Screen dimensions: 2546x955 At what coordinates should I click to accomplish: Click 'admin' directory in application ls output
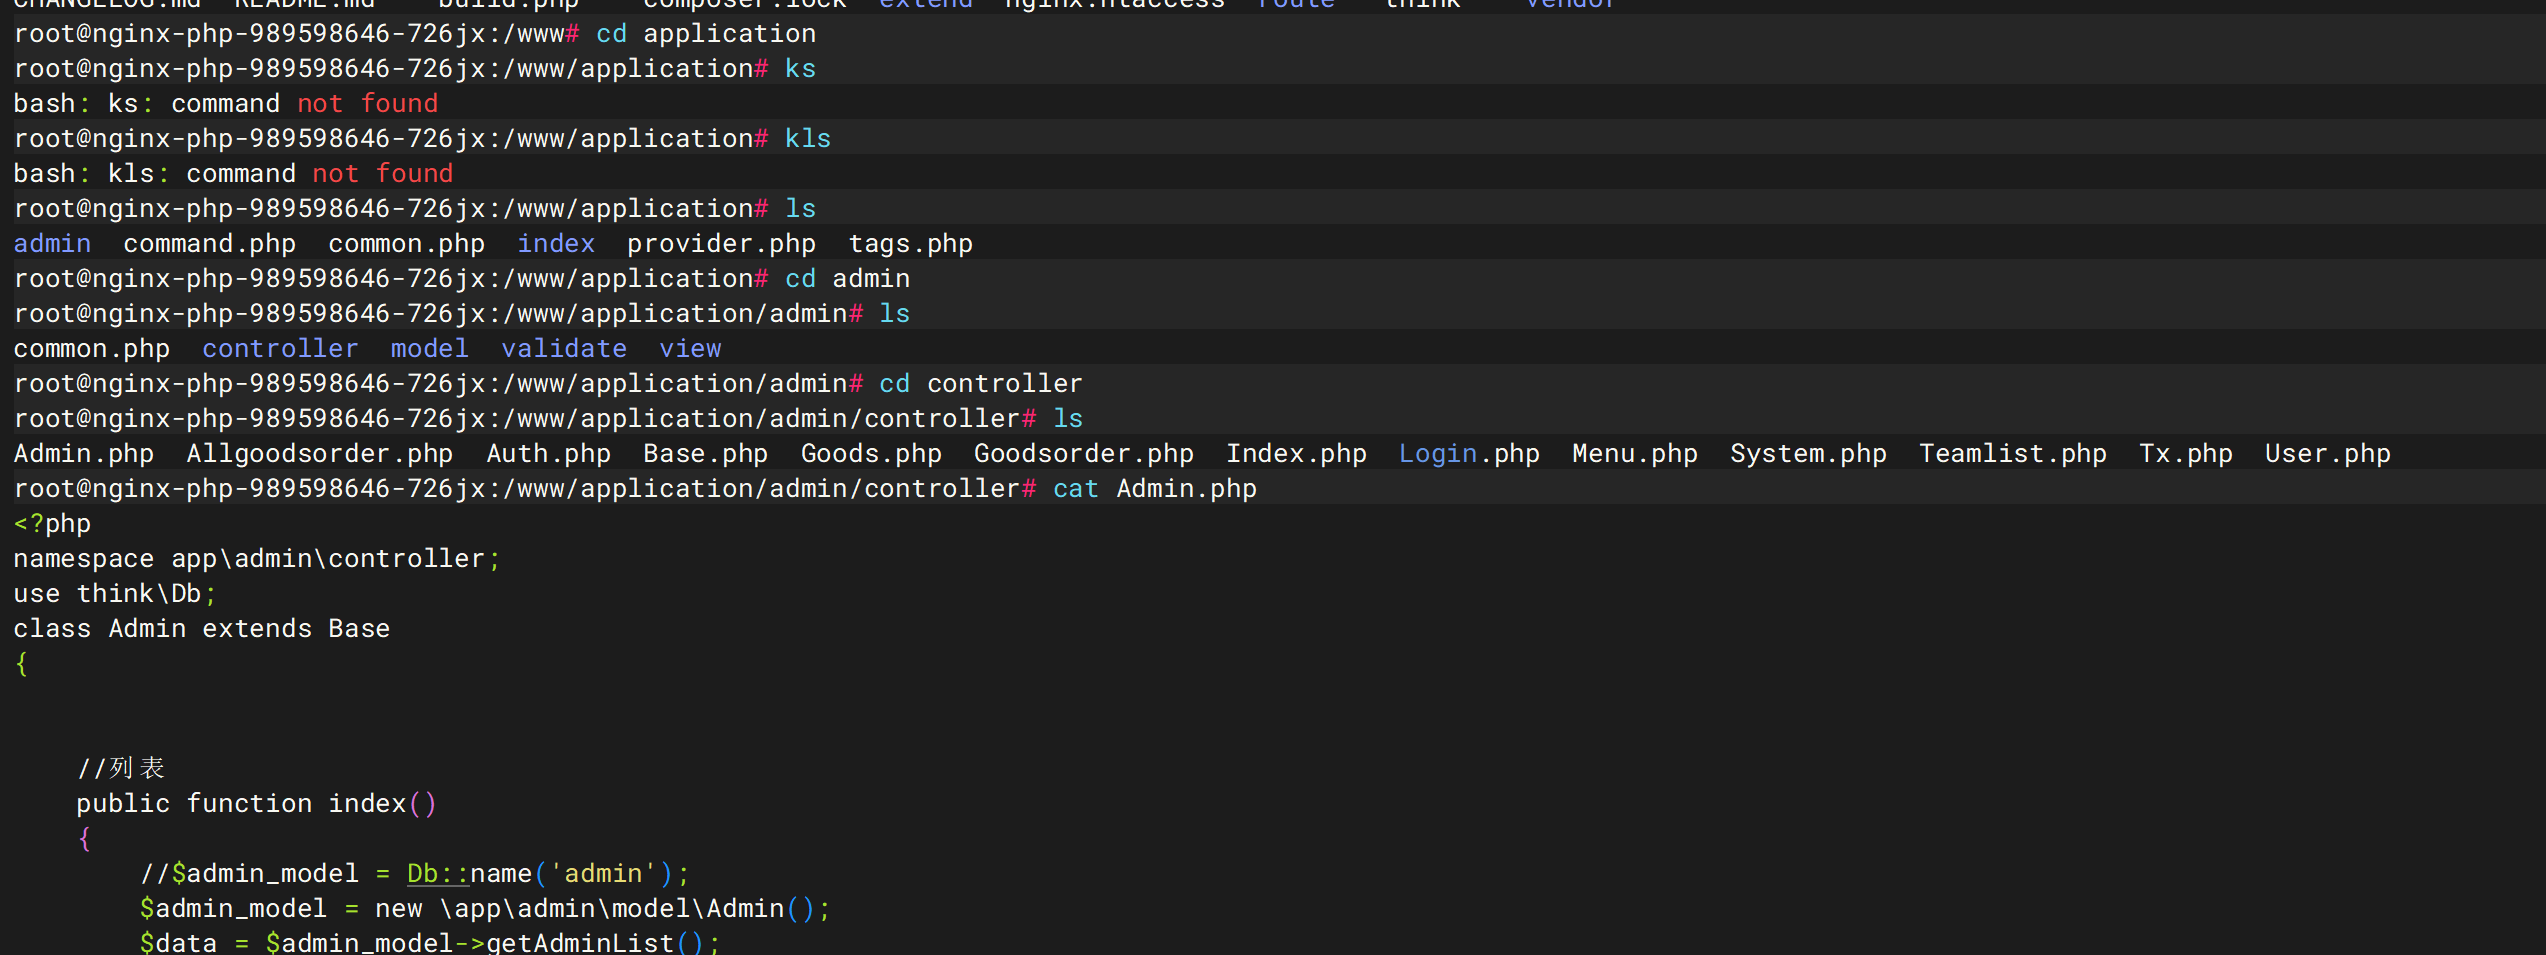[x=52, y=243]
